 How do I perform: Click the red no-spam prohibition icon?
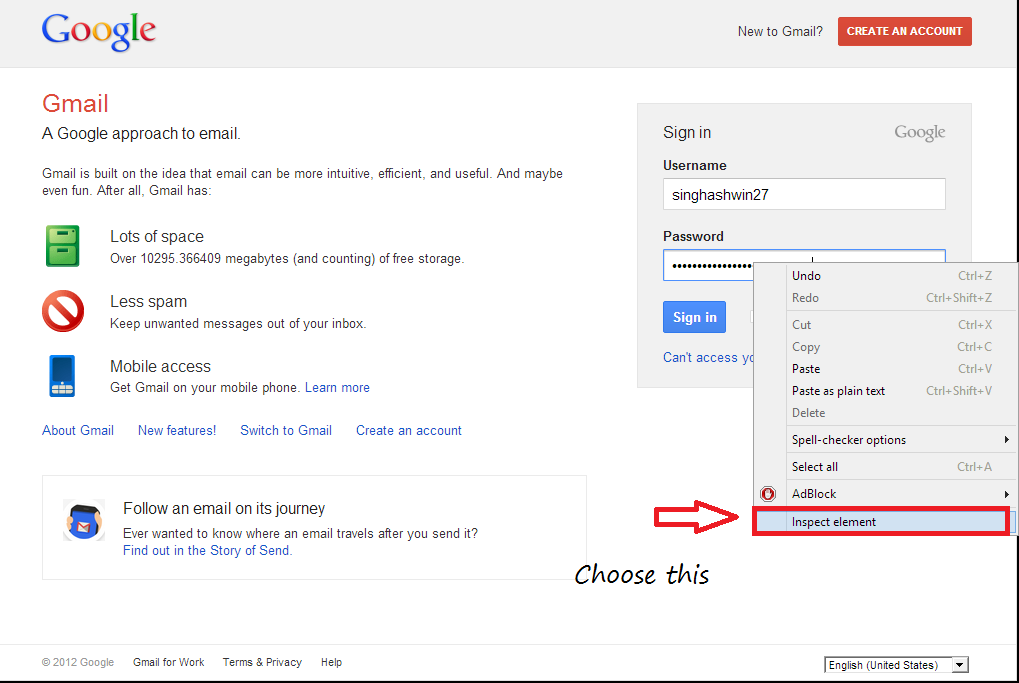click(63, 311)
